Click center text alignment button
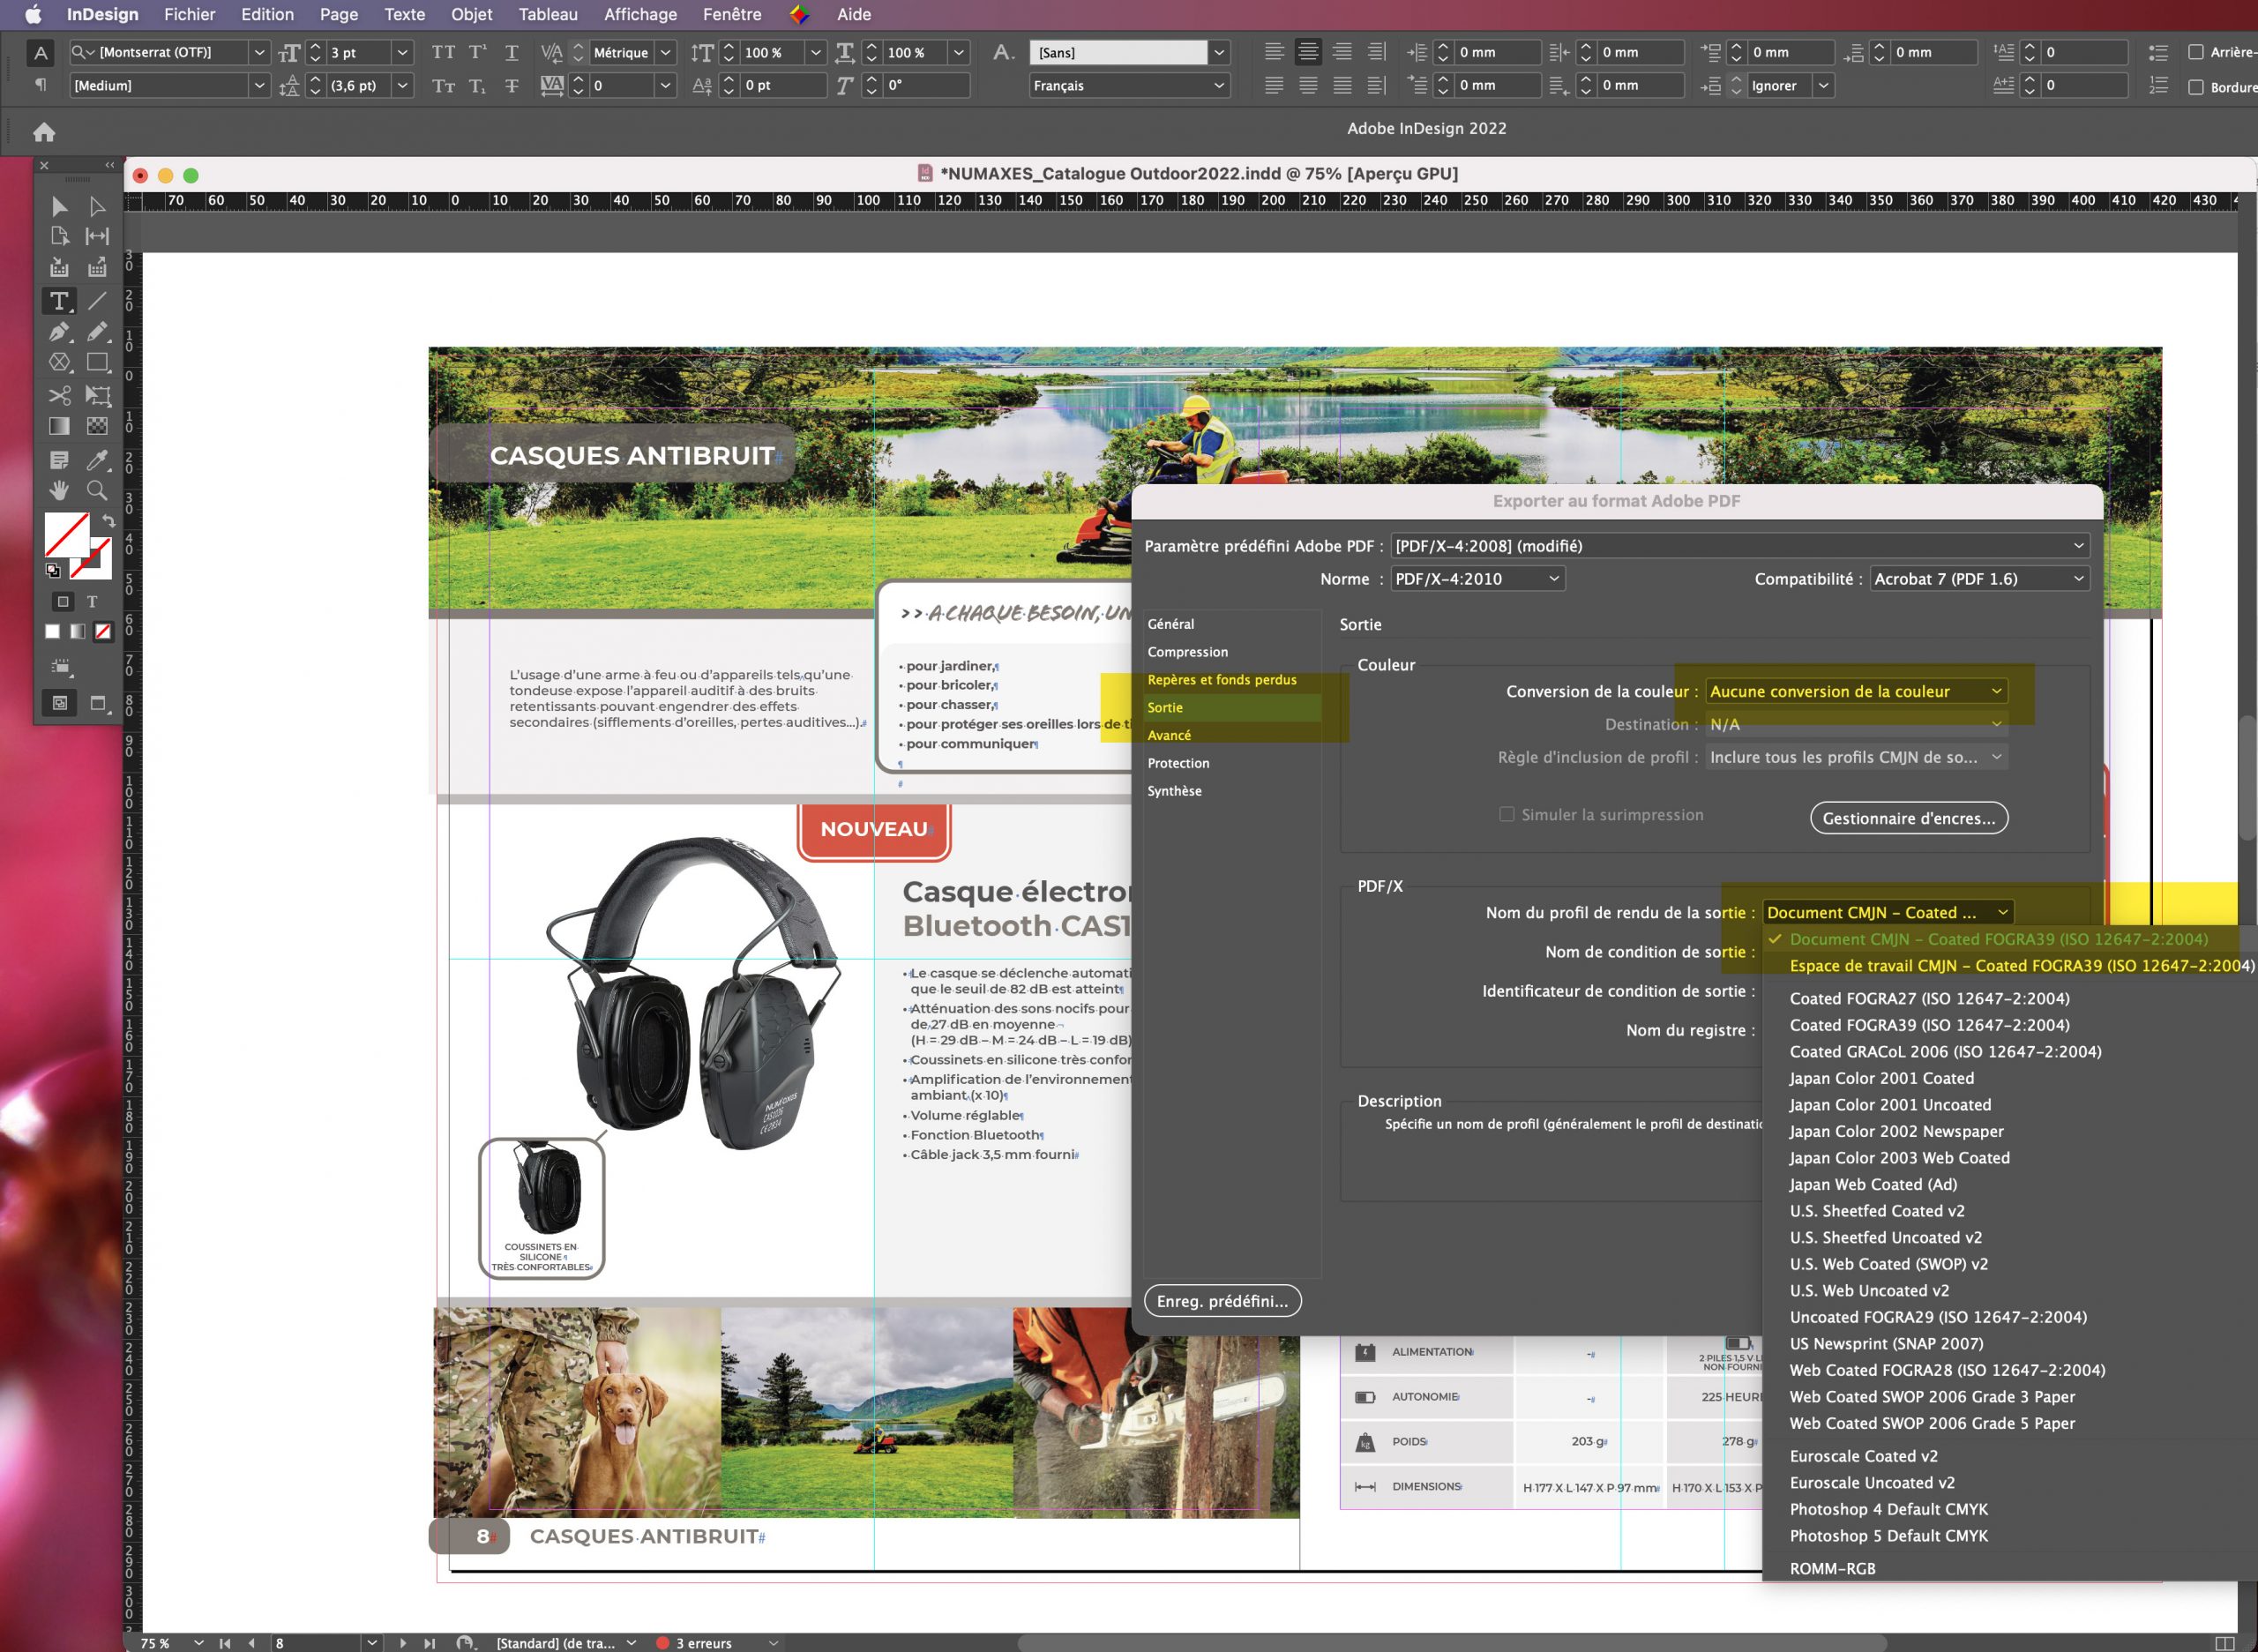 pyautogui.click(x=1308, y=52)
